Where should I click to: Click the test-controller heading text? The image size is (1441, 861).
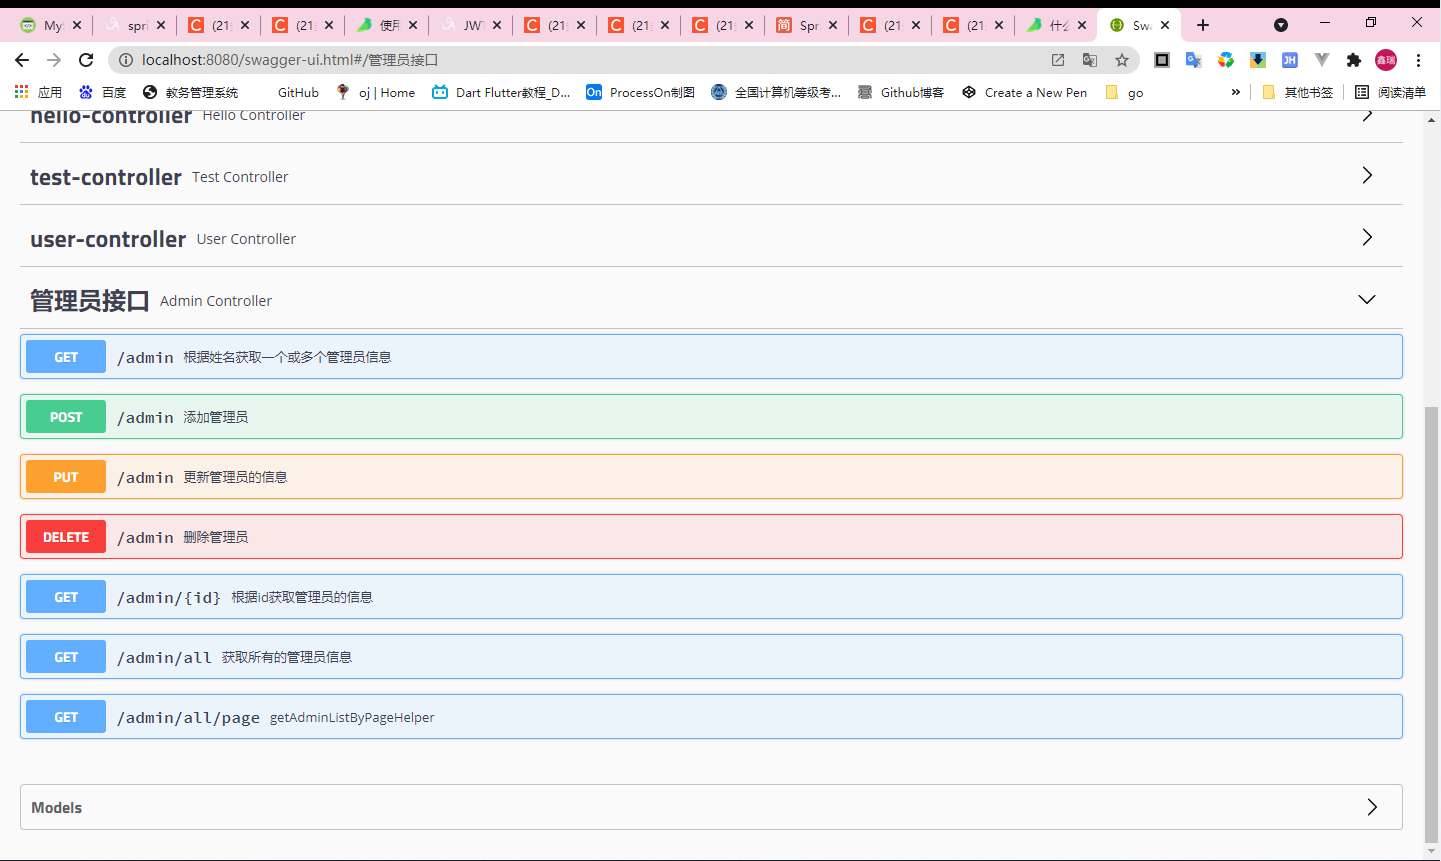click(106, 177)
